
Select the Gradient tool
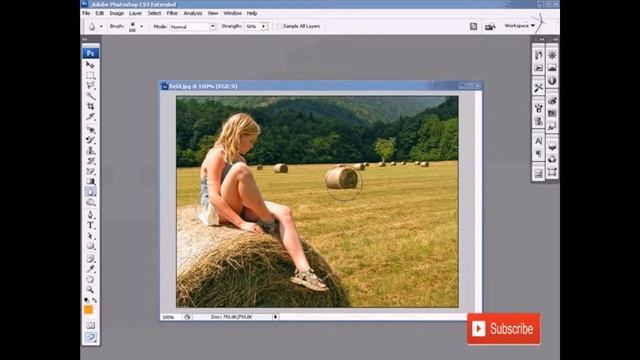tap(90, 181)
